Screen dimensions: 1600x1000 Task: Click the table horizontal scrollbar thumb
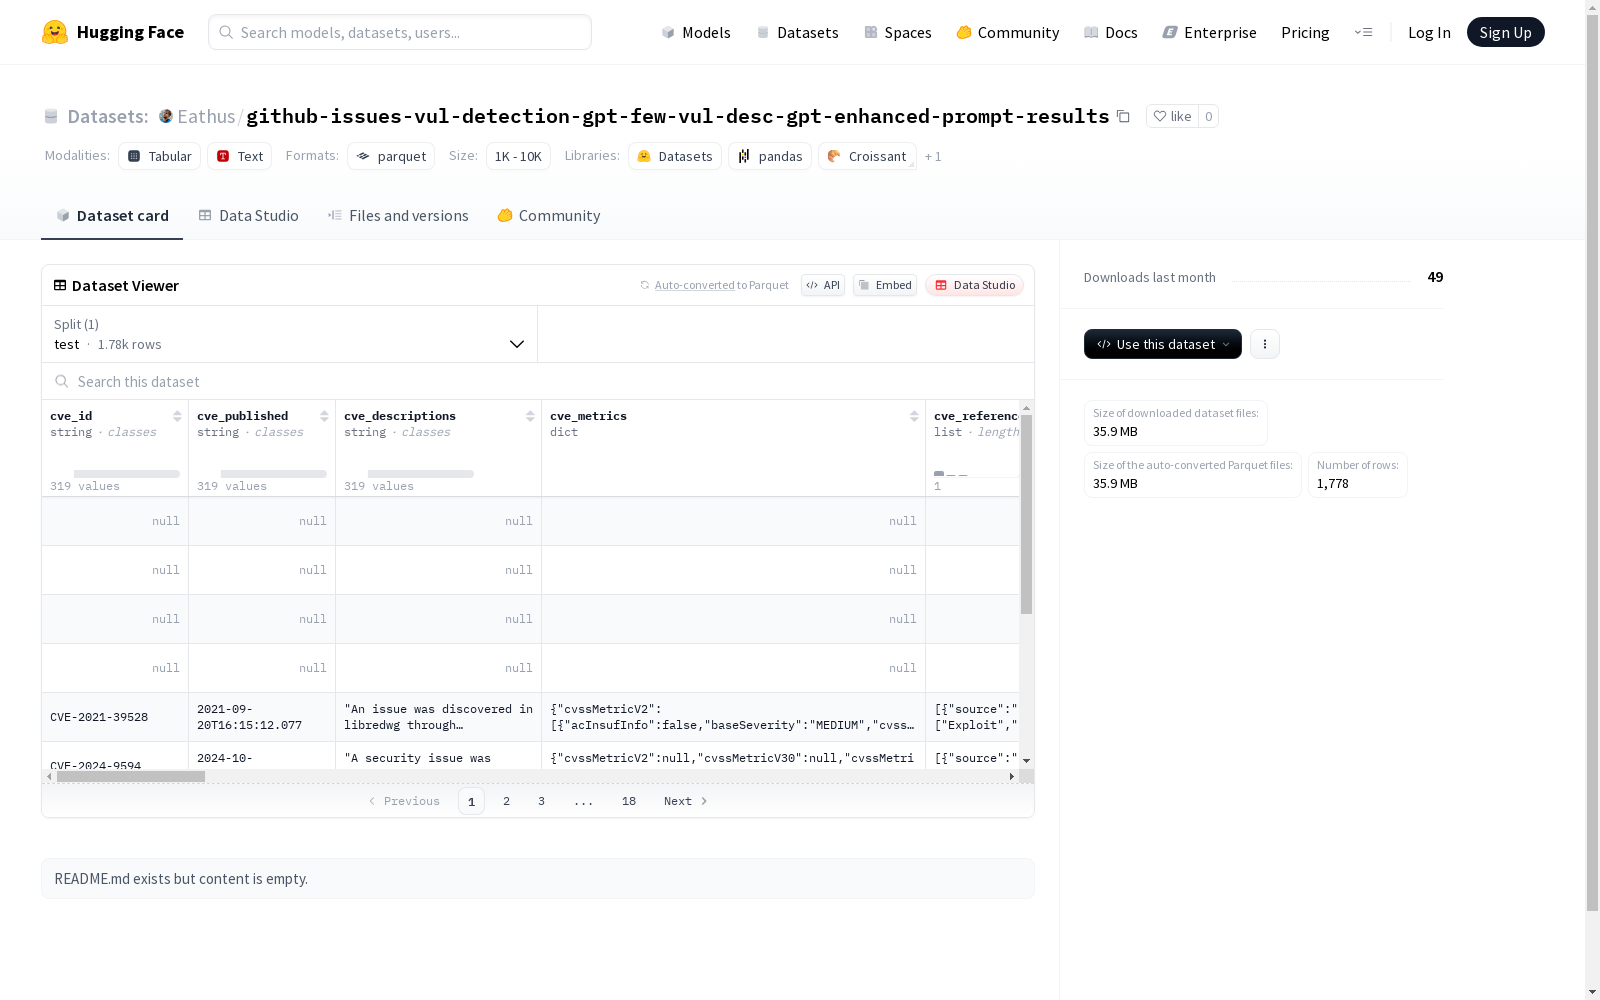(131, 776)
